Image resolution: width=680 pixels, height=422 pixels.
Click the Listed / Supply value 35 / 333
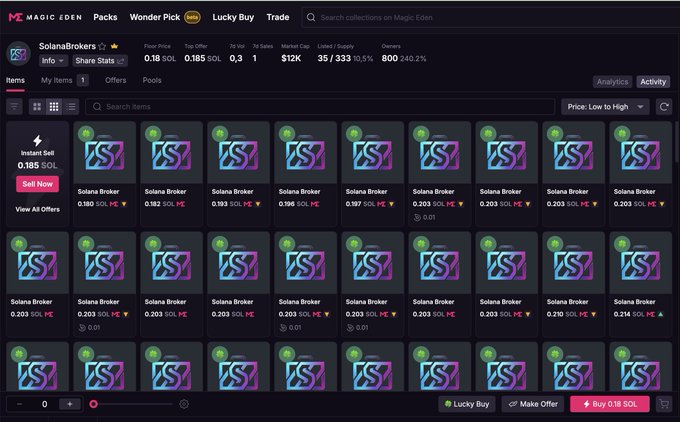click(x=334, y=58)
